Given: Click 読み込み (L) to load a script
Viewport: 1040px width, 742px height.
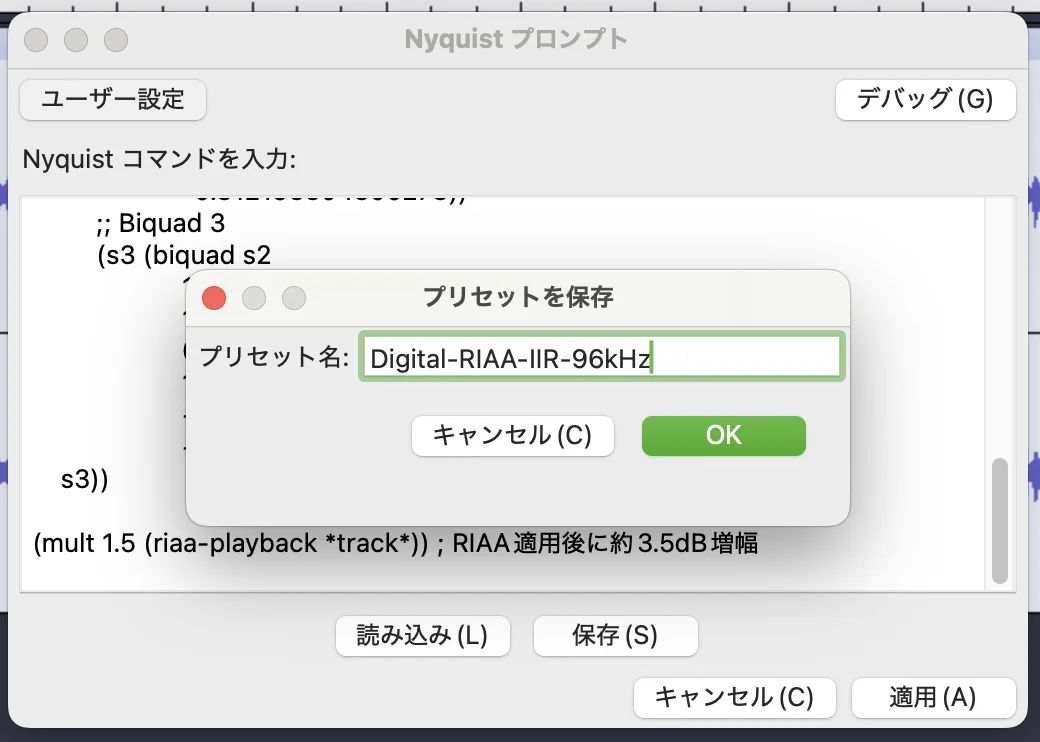Looking at the screenshot, I should tap(422, 635).
